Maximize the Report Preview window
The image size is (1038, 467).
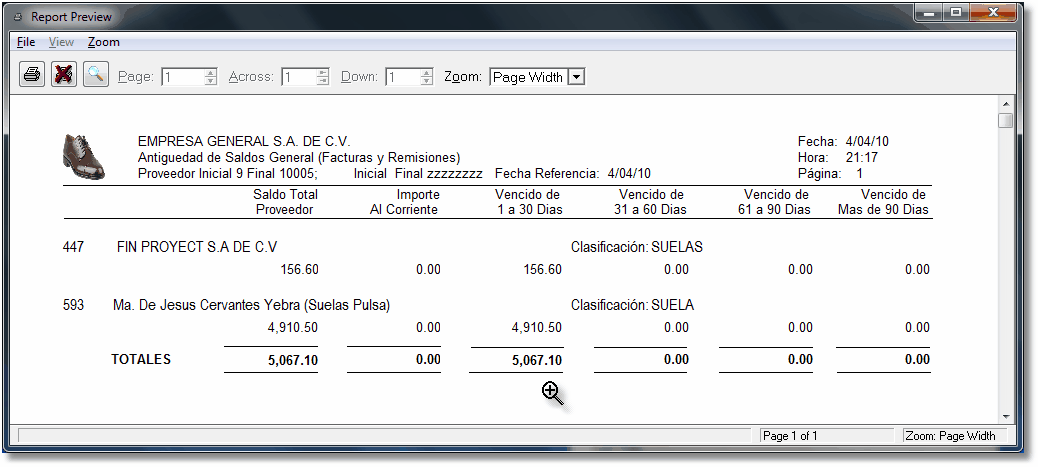tap(956, 15)
